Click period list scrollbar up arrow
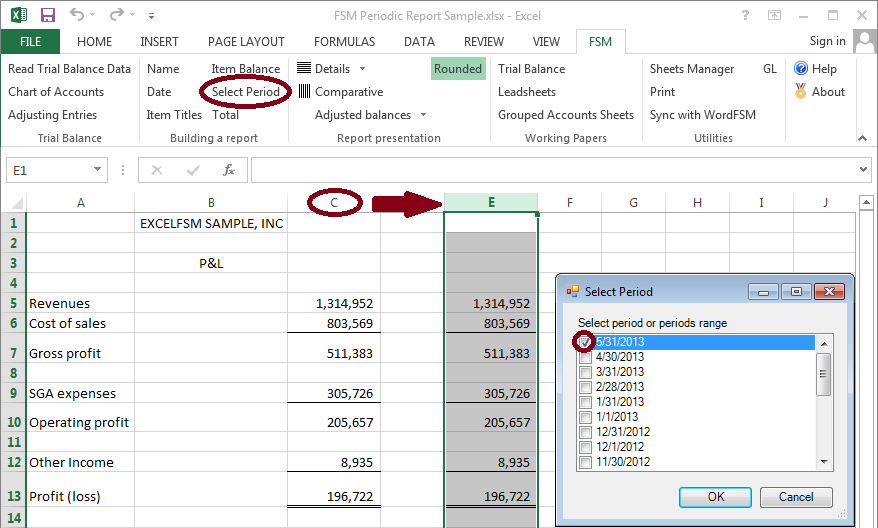This screenshot has height=528, width=878. tap(824, 343)
